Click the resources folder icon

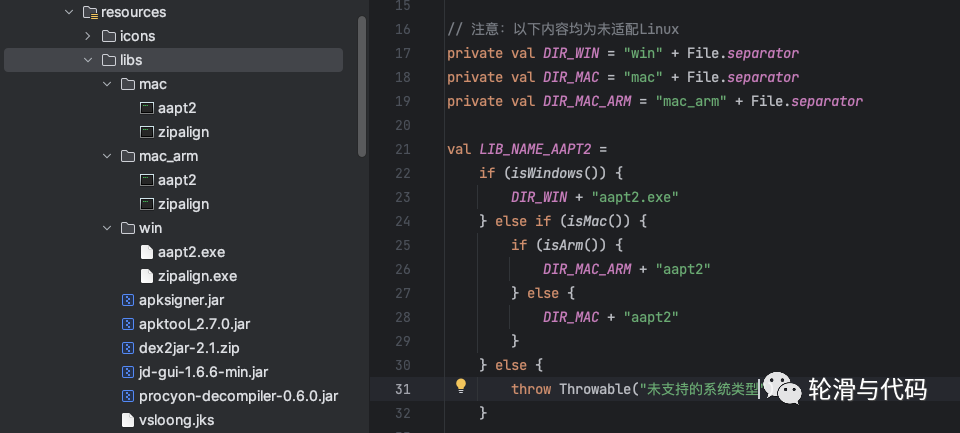coord(90,12)
